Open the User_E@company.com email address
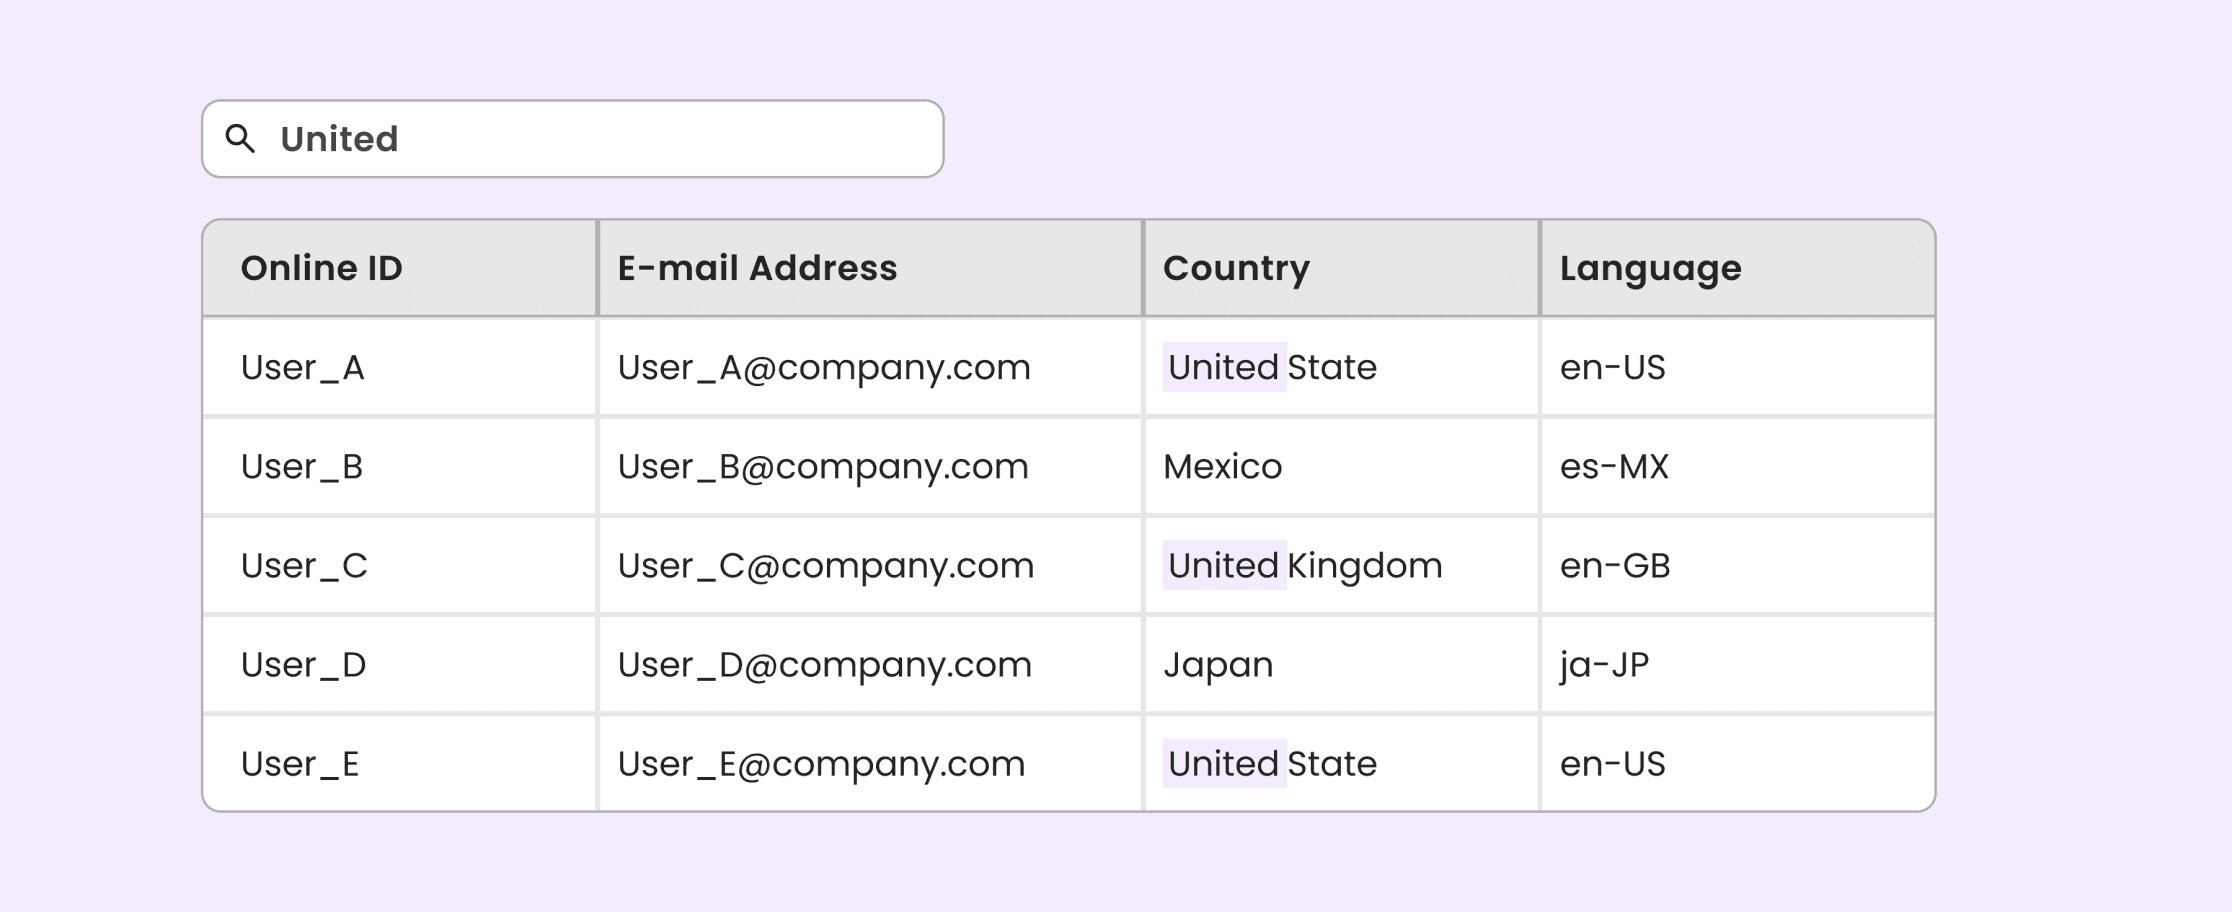The height and width of the screenshot is (912, 2232). pyautogui.click(x=821, y=764)
